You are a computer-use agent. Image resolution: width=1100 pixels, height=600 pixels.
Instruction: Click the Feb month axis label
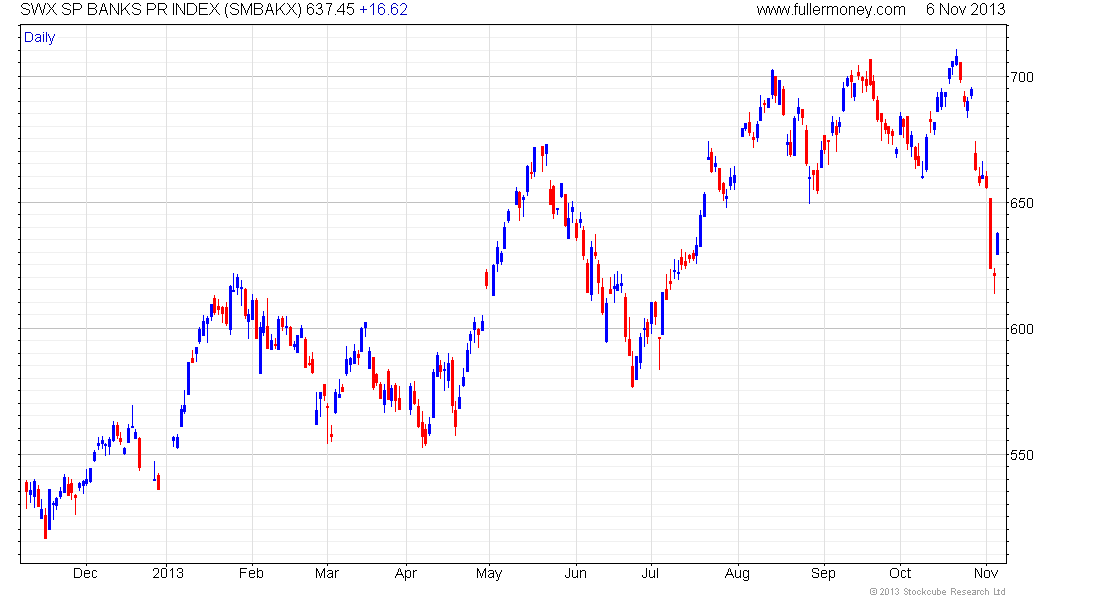click(251, 573)
